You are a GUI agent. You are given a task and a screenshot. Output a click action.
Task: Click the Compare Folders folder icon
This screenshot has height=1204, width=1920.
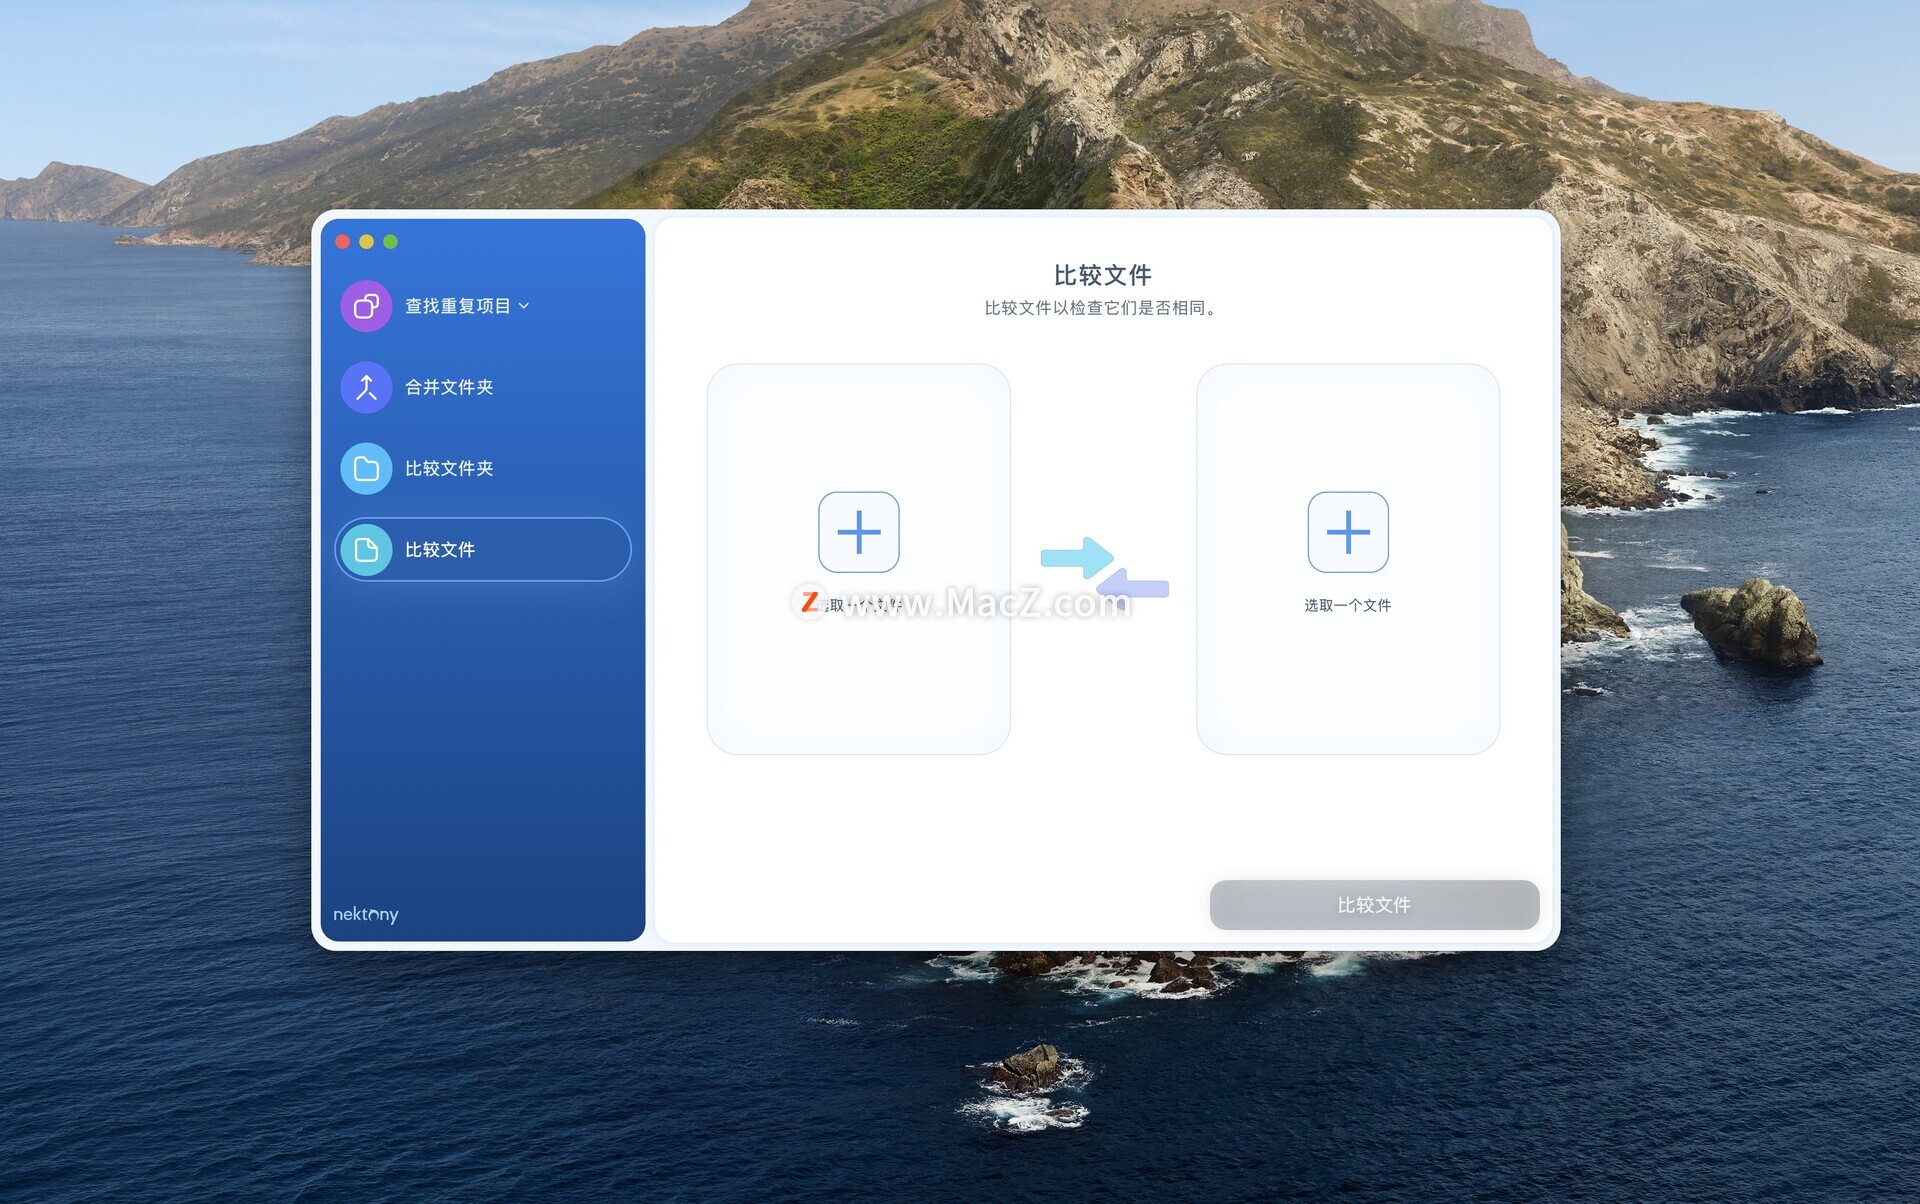point(366,468)
